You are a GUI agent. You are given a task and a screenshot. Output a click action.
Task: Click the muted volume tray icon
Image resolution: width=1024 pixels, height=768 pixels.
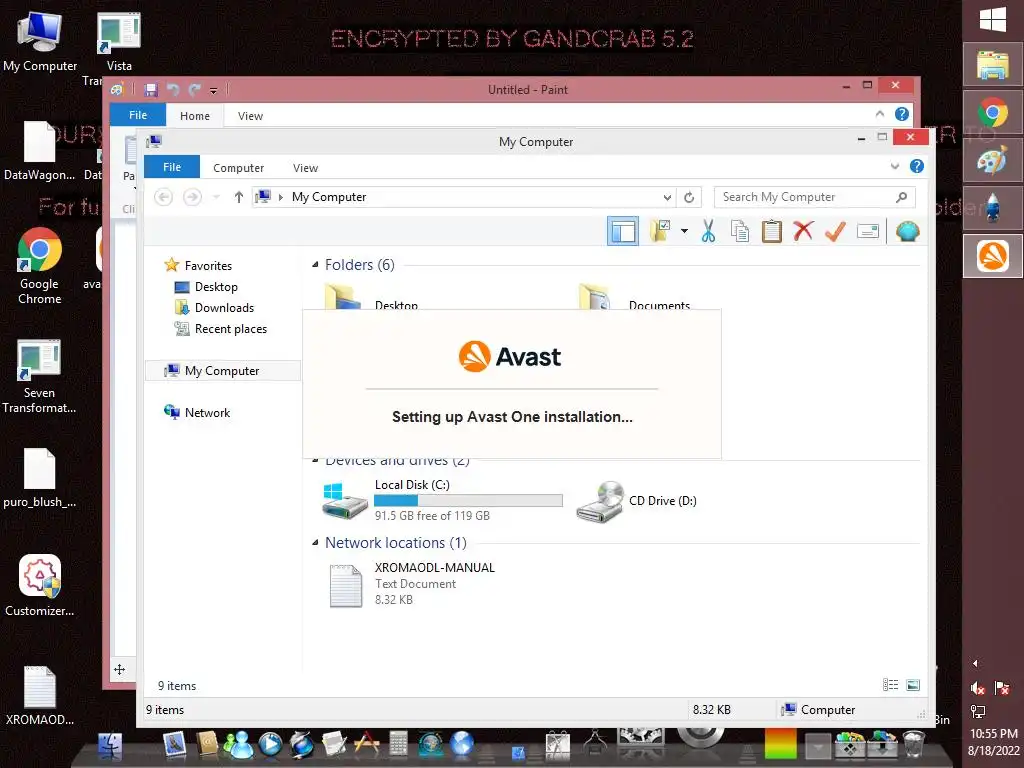click(978, 688)
